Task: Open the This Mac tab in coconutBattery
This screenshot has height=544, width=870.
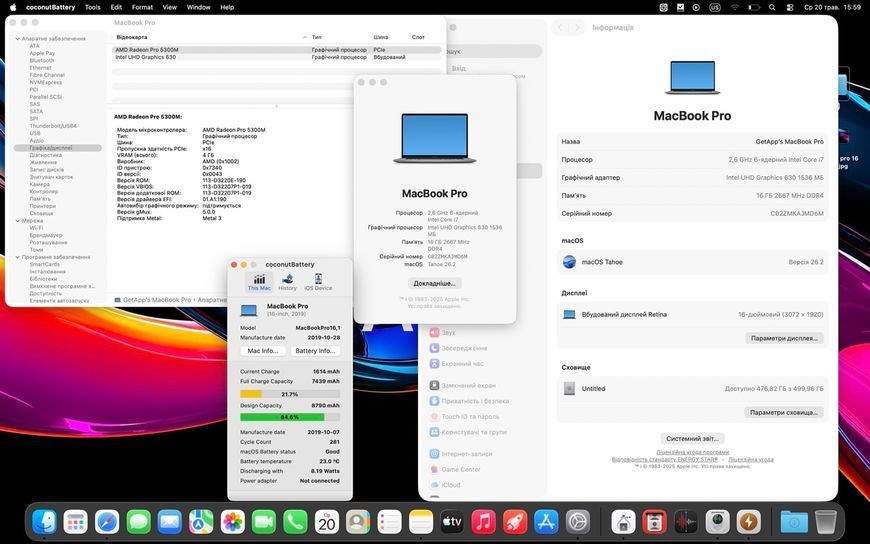Action: 259,282
